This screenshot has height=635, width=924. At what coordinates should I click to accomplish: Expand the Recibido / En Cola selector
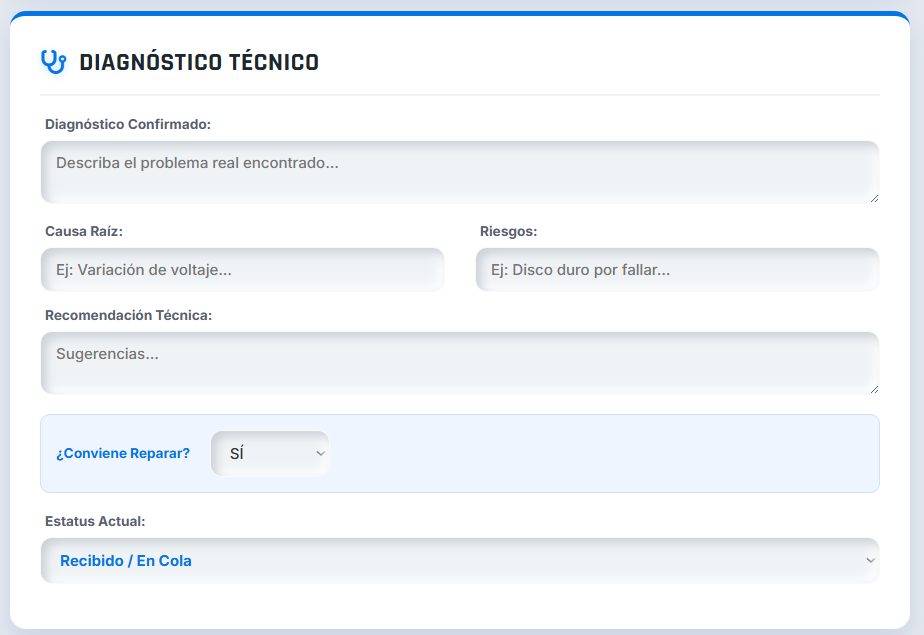coord(459,560)
